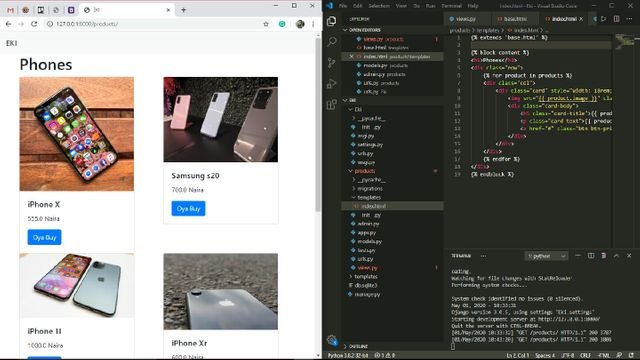Open a new Chrome tab with plus

tap(184, 10)
